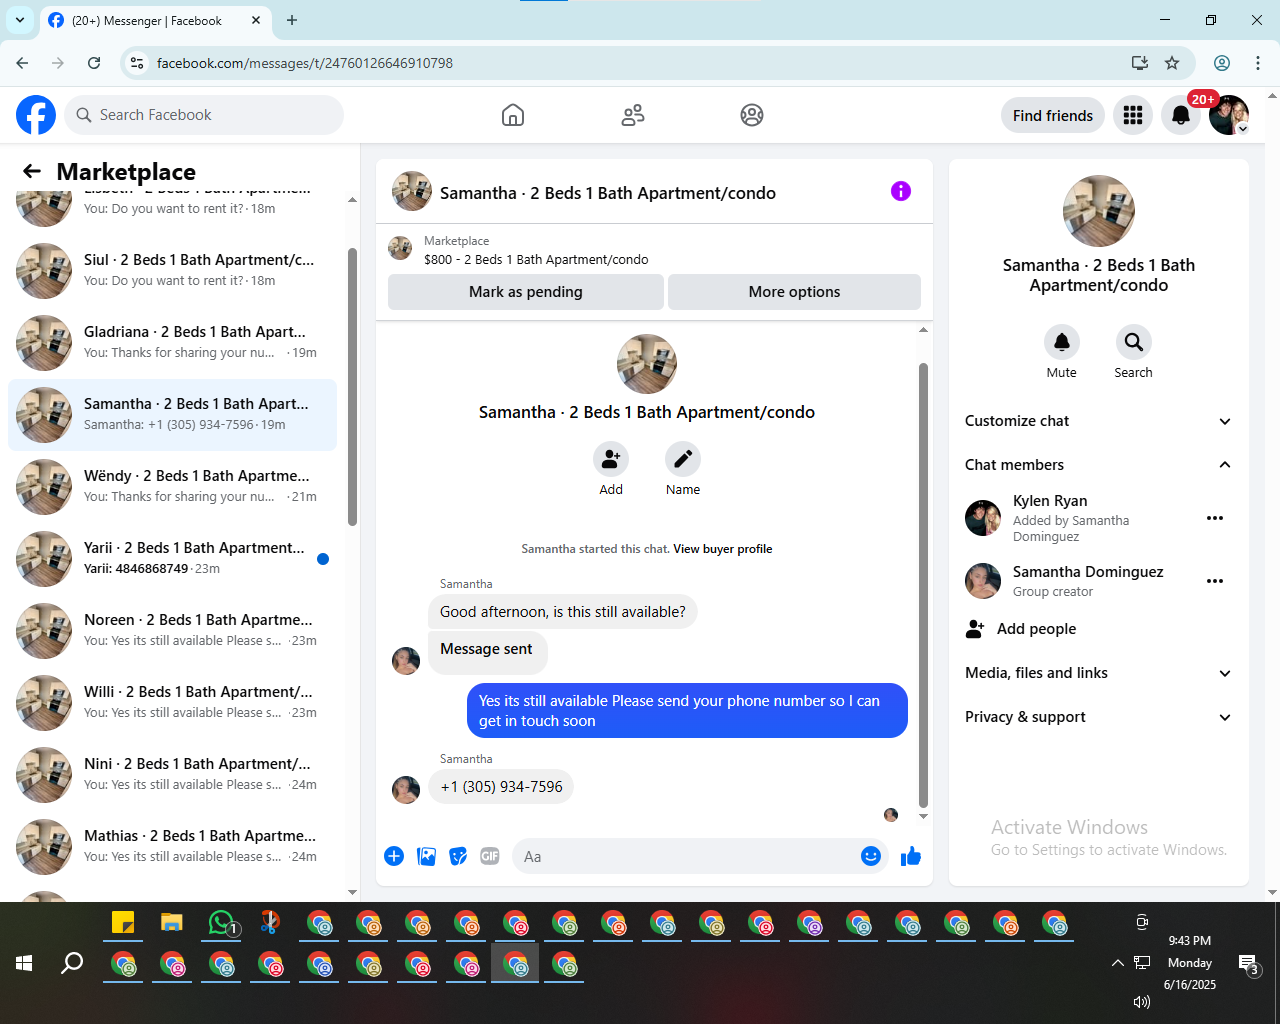Open Windows taskbar search
1280x1024 pixels.
coord(72,963)
